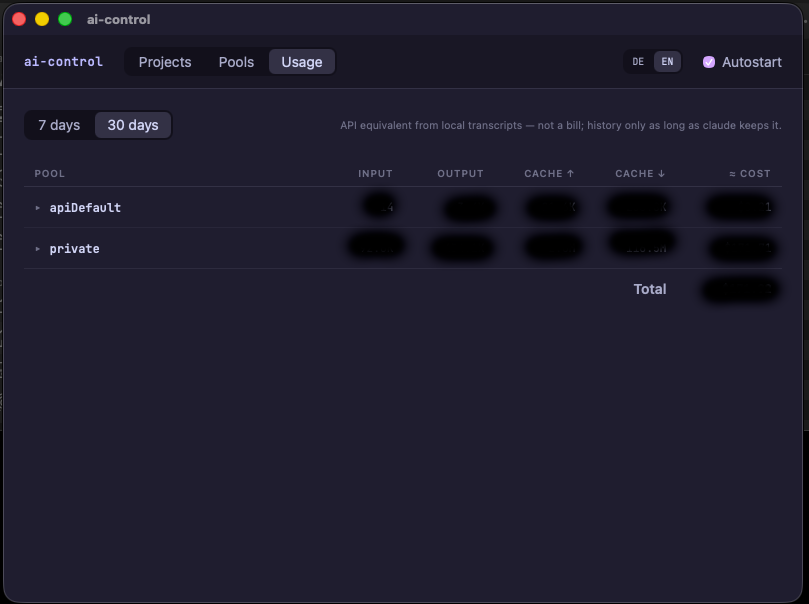Maximize the ai-control window with green button
The width and height of the screenshot is (809, 604).
65,19
